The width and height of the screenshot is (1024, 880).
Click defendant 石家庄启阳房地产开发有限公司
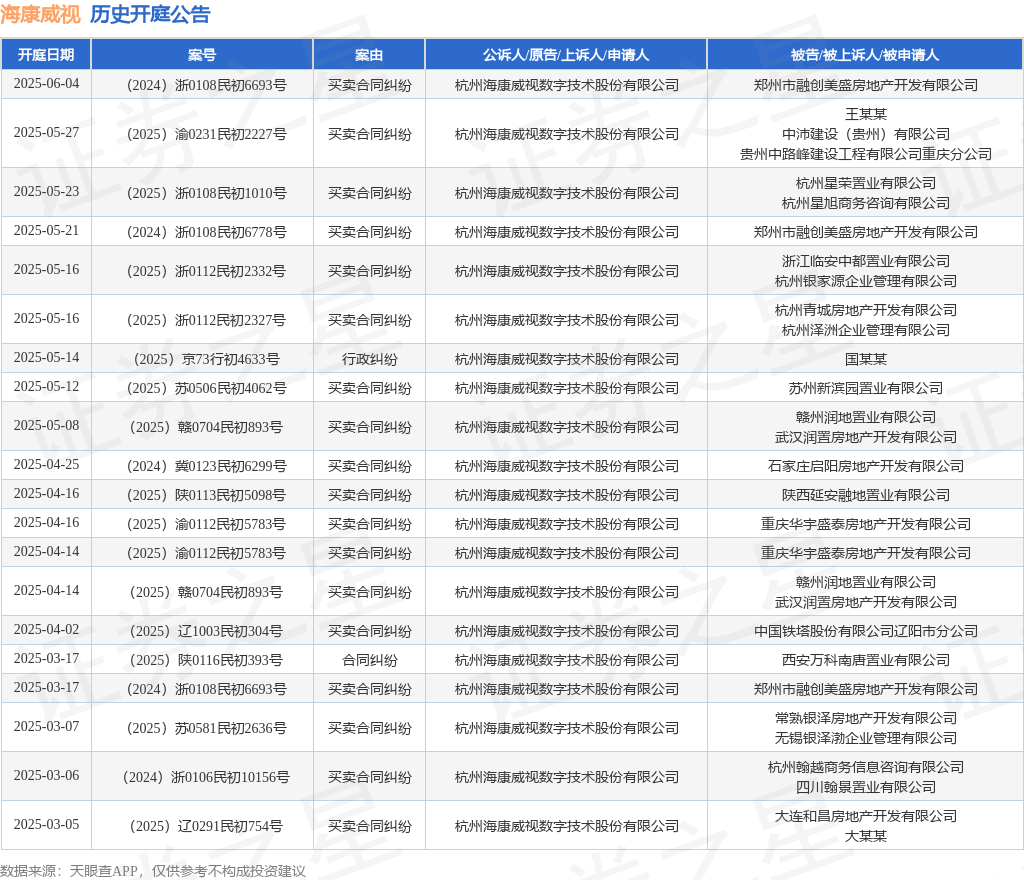pos(865,466)
